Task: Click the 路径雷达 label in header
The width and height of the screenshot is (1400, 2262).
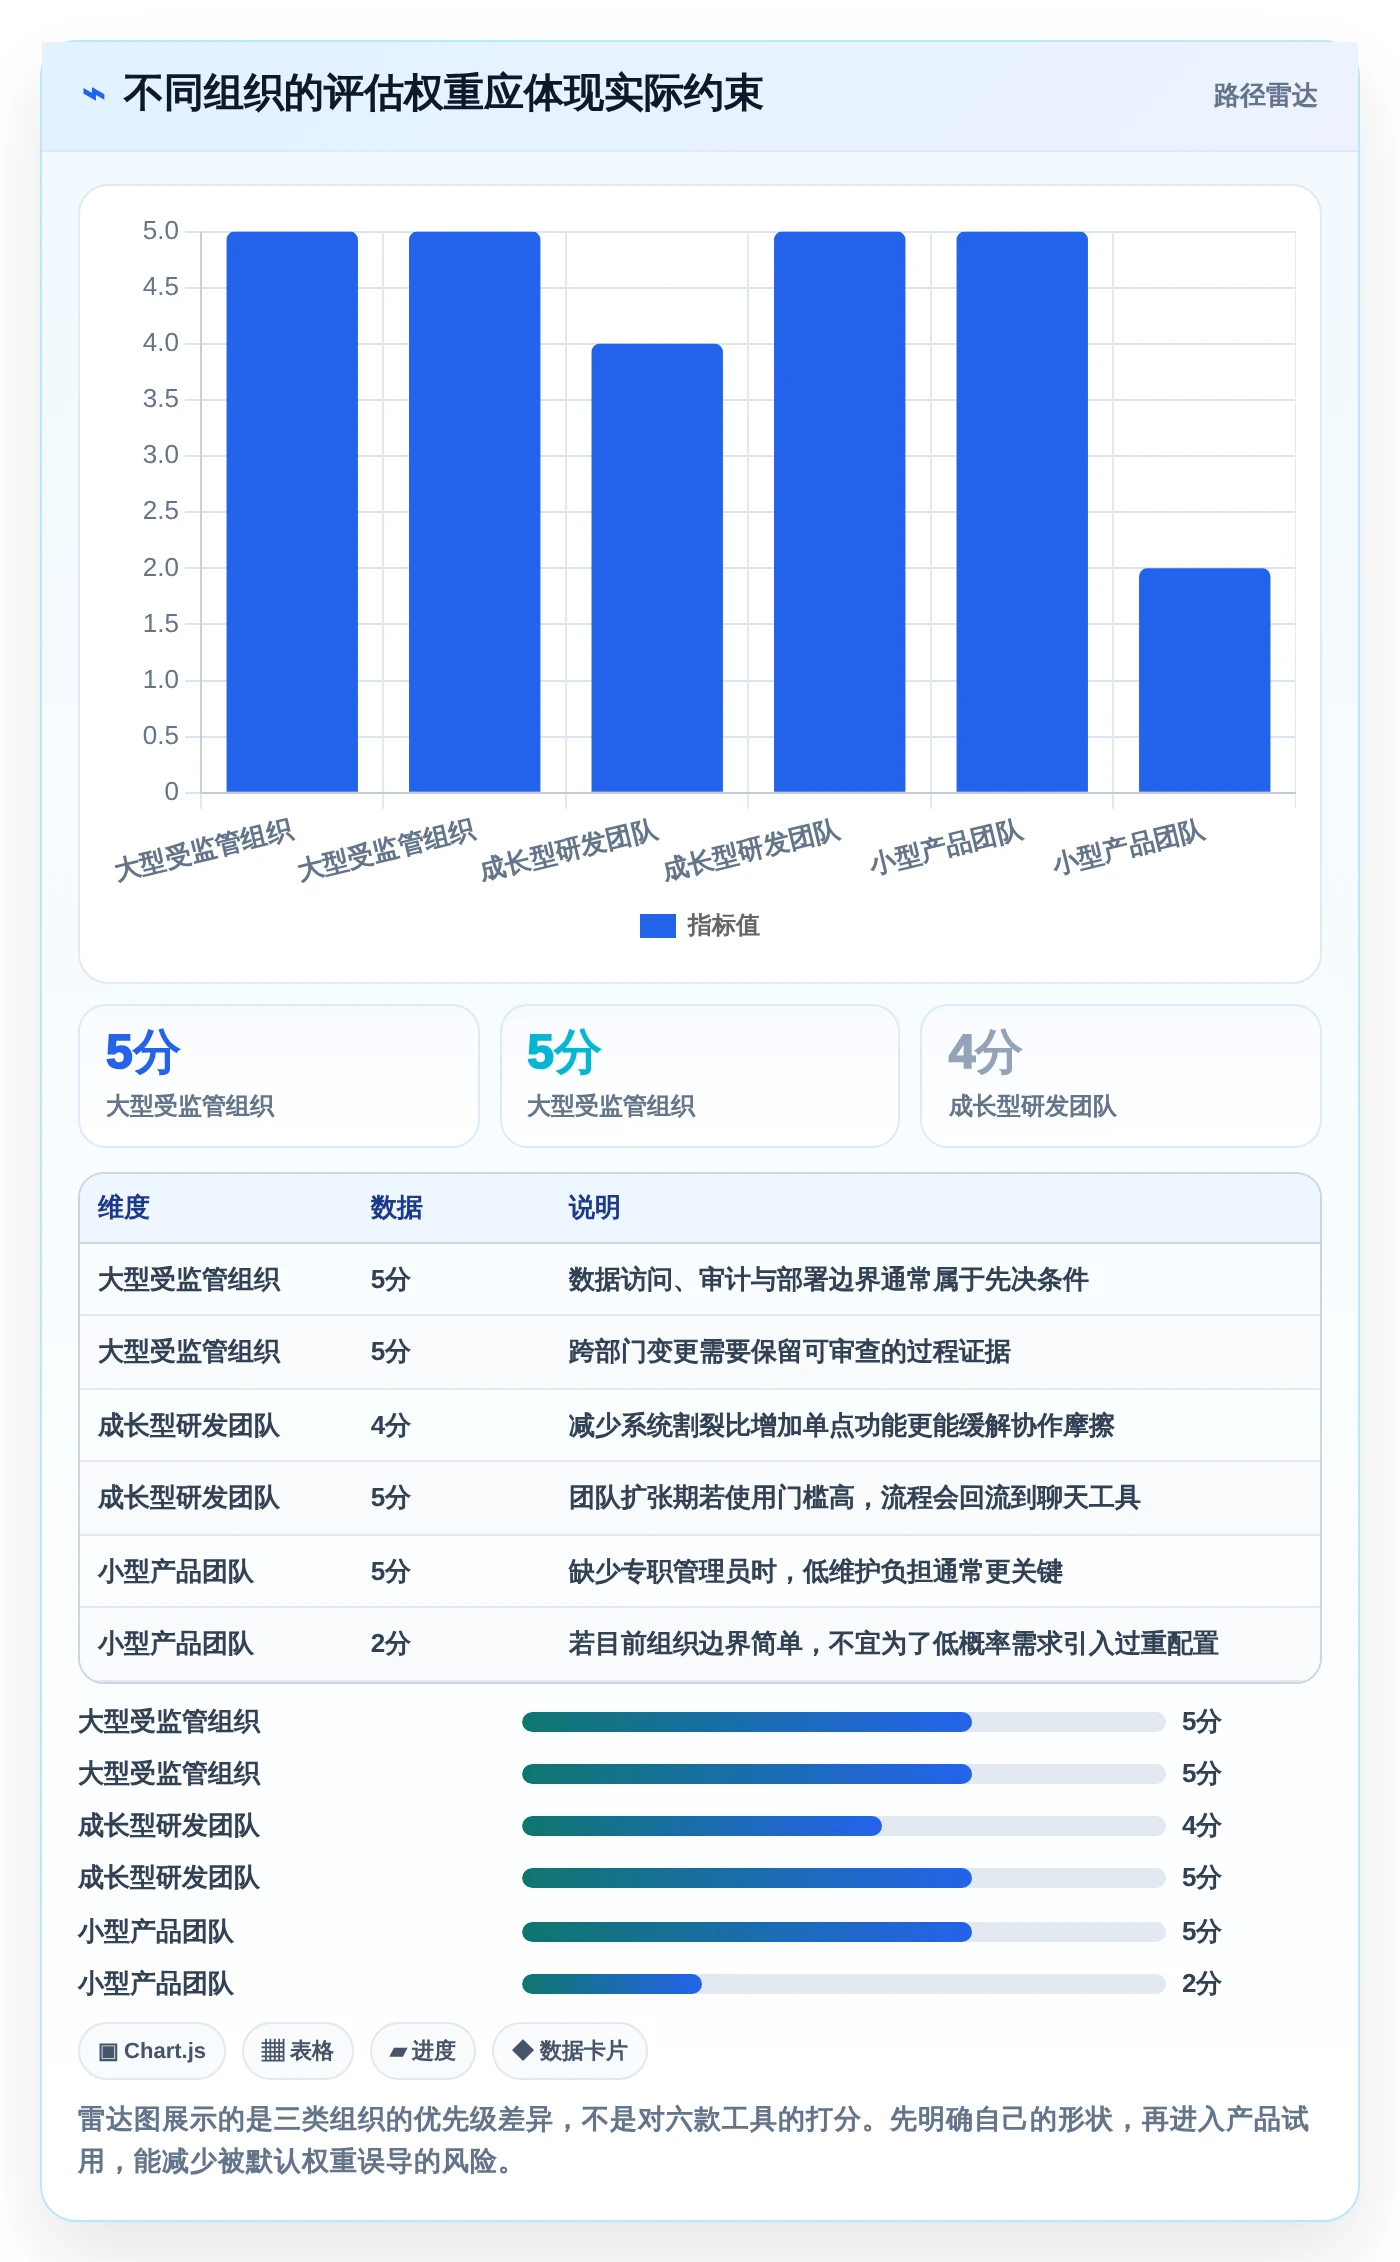Action: (1265, 95)
